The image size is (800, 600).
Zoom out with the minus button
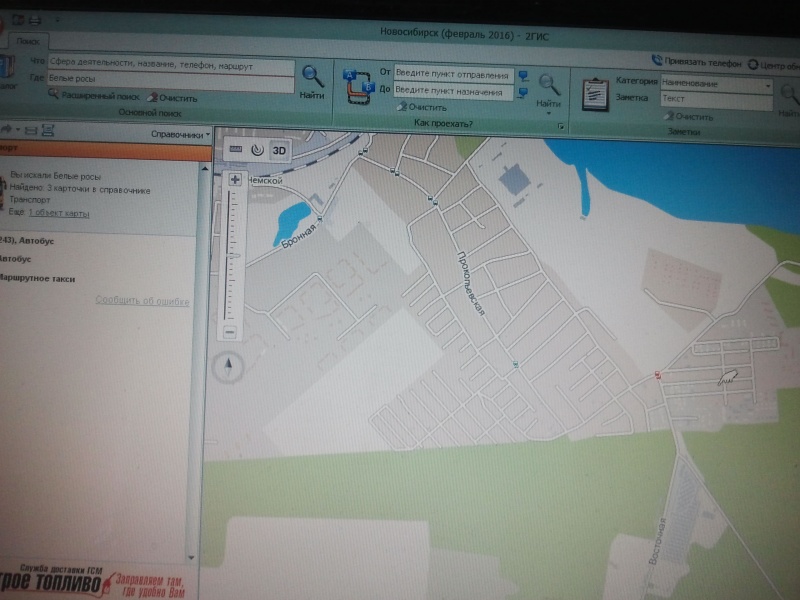pyautogui.click(x=230, y=332)
